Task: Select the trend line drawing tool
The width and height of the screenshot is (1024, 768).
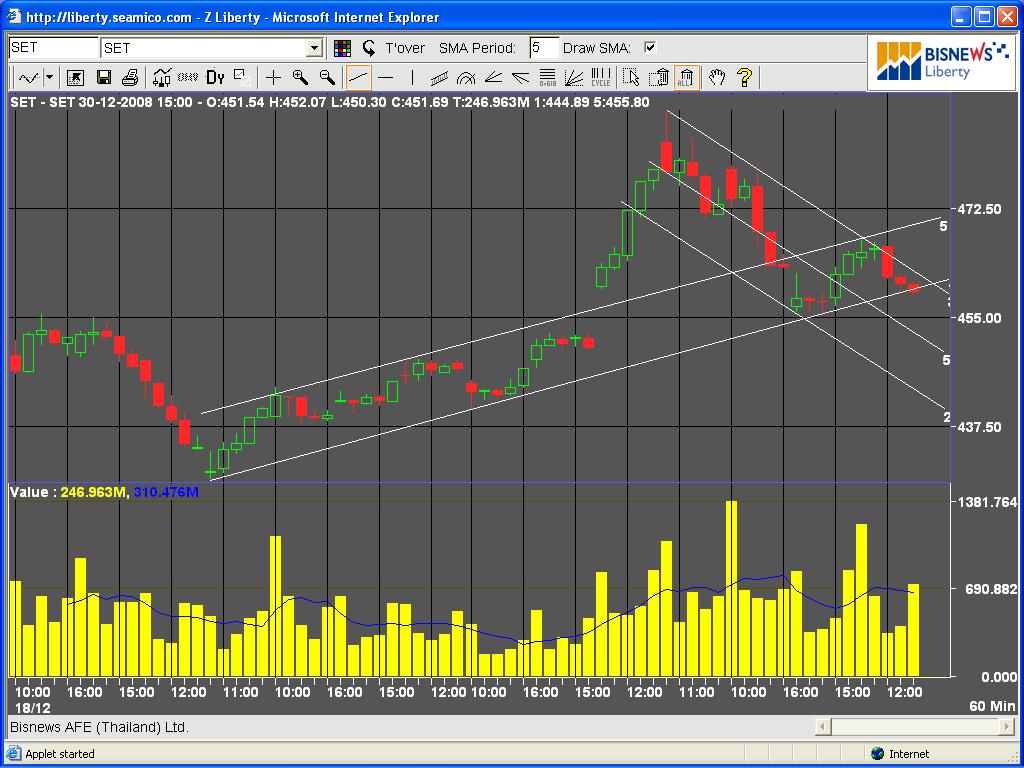Action: [359, 78]
